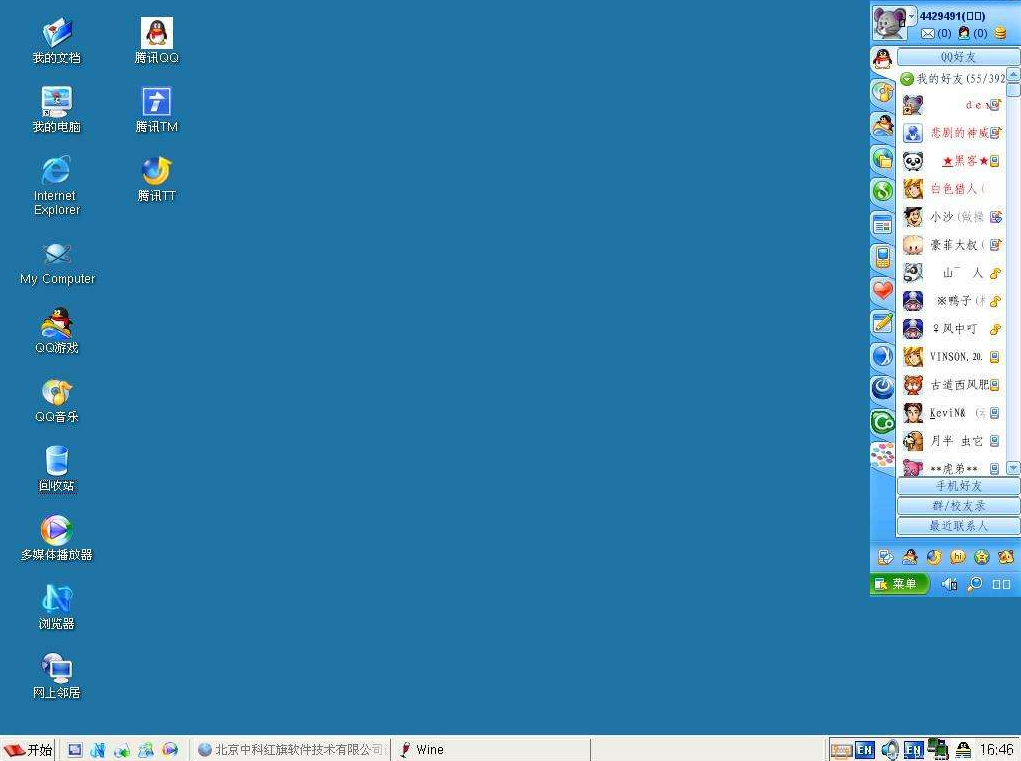Click the Hi bubble icon in QQ toolbar
Screen dimensions: 1021x761
tap(958, 557)
